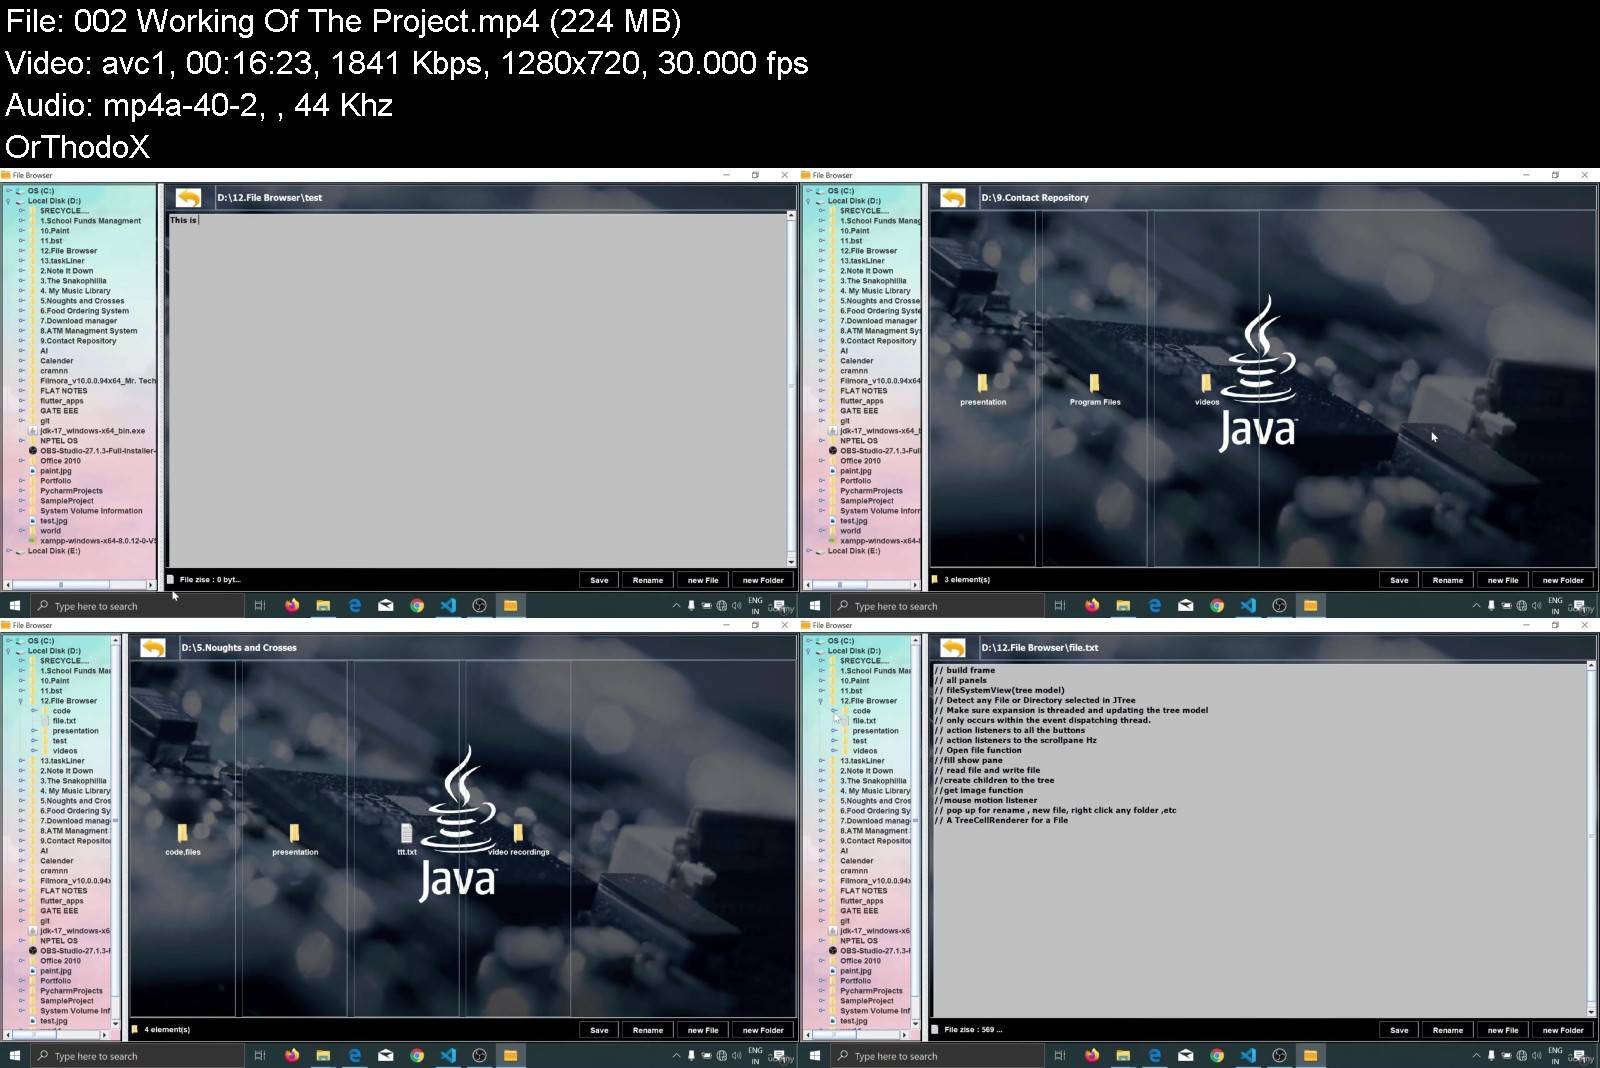Open the ttt.txt file icon

pyautogui.click(x=406, y=833)
